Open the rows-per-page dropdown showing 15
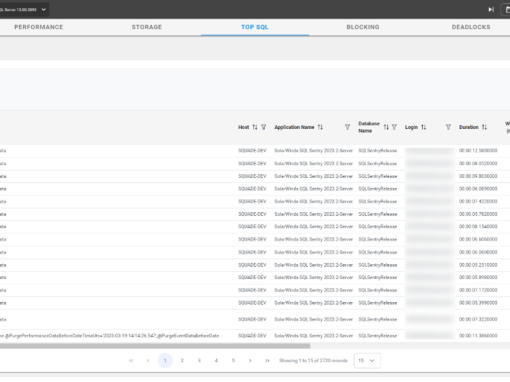 367,360
